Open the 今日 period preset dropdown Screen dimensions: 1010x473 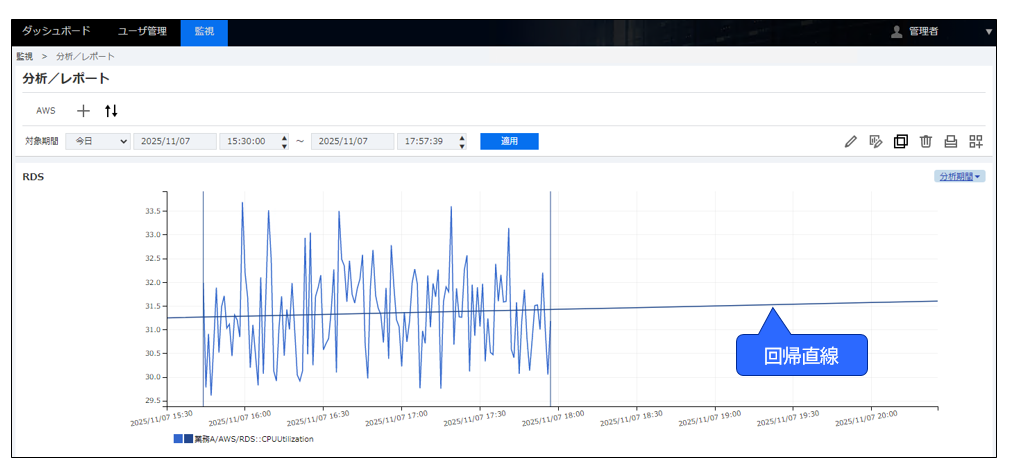click(x=97, y=142)
